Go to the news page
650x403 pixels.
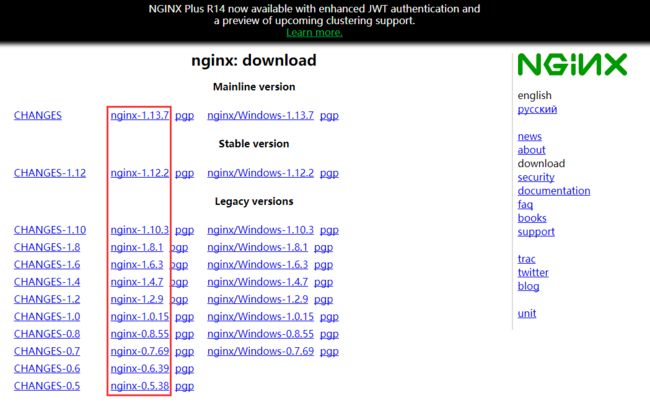(529, 136)
